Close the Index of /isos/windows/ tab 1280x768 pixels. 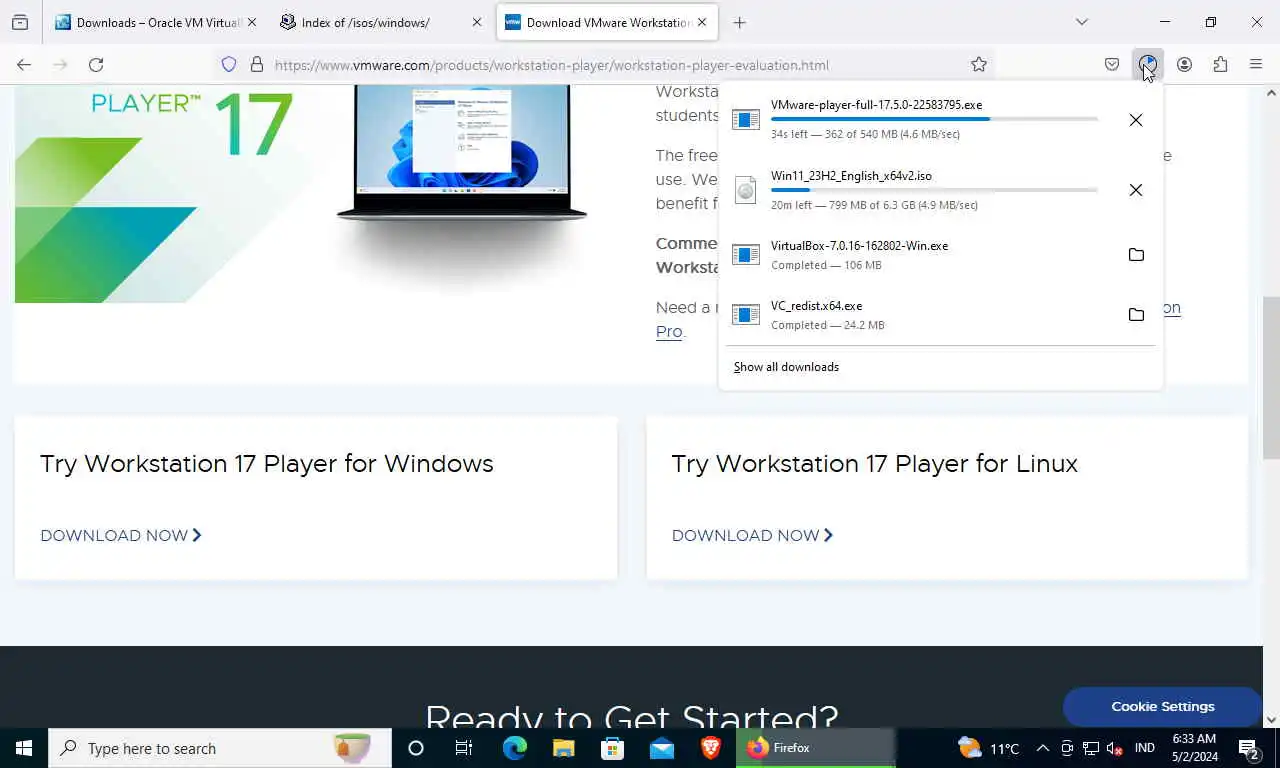click(476, 22)
